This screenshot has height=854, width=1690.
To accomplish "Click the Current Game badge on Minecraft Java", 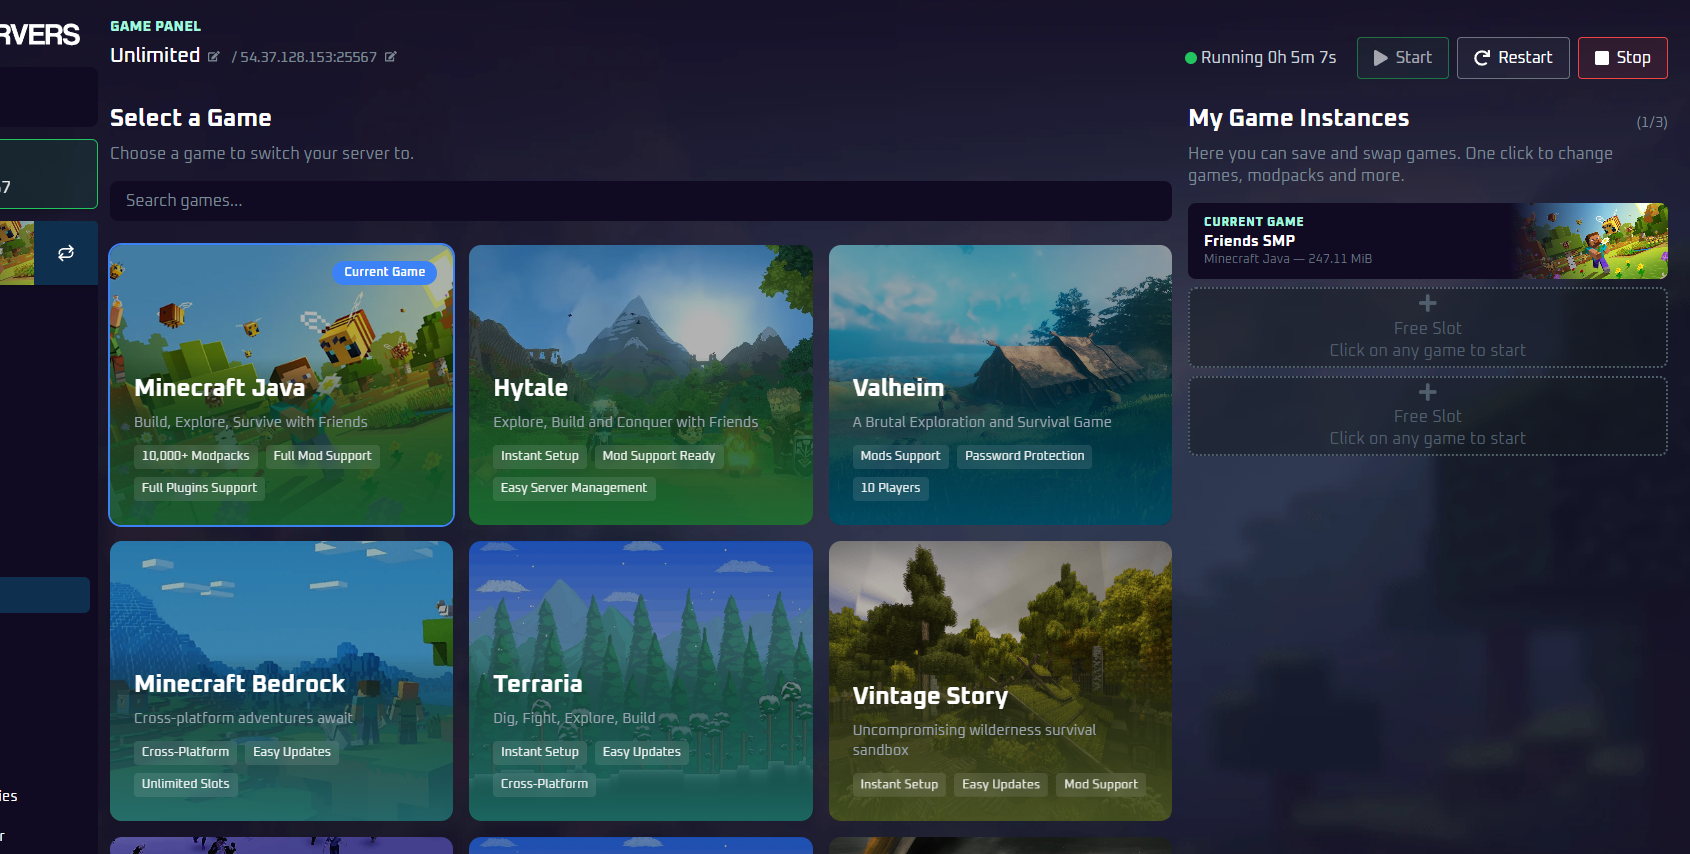I will point(384,272).
